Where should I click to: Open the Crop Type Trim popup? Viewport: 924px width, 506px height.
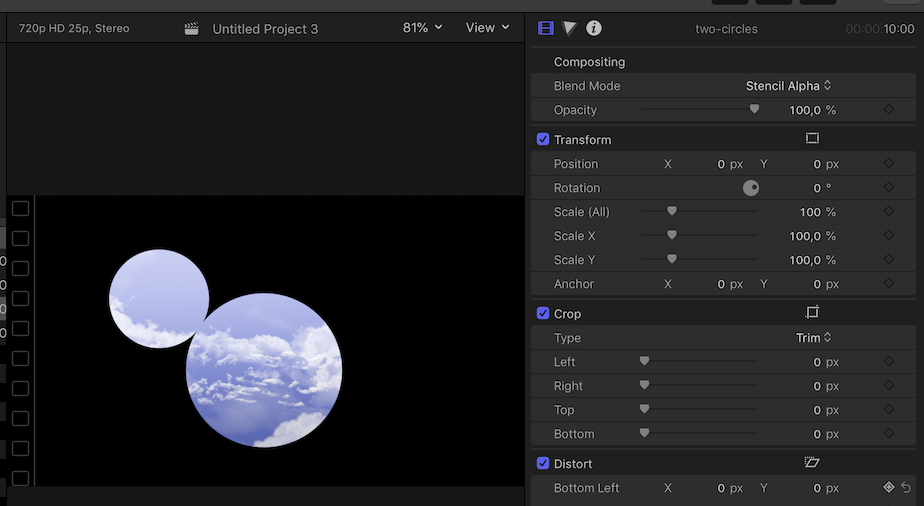pyautogui.click(x=813, y=338)
